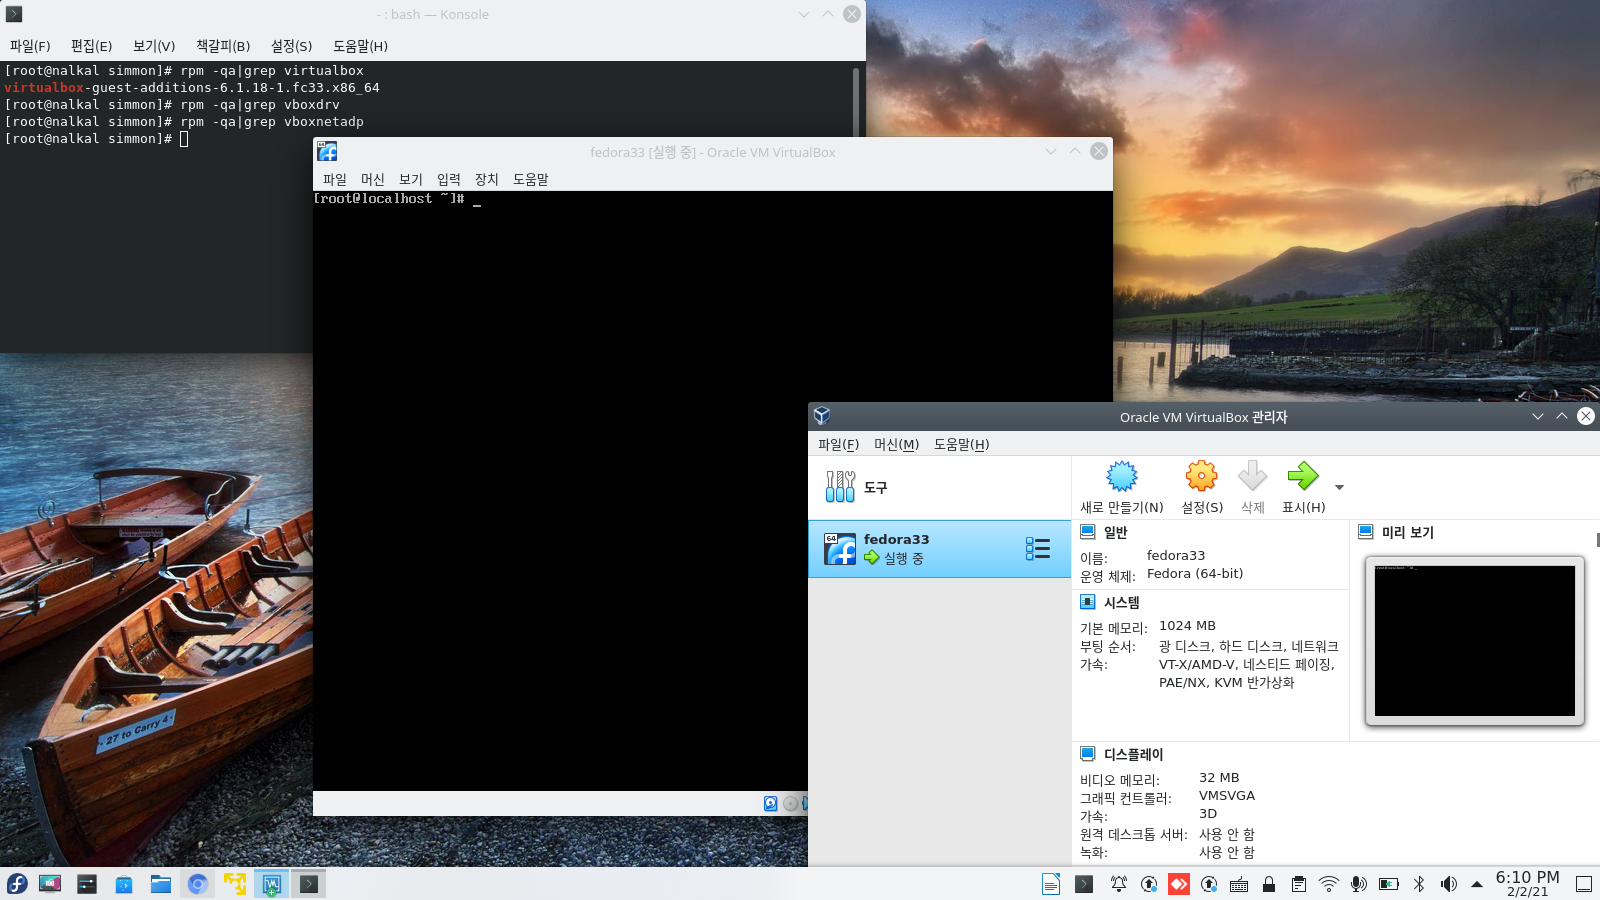Click the show desktop button in taskbar
The height and width of the screenshot is (900, 1600).
point(1584,884)
